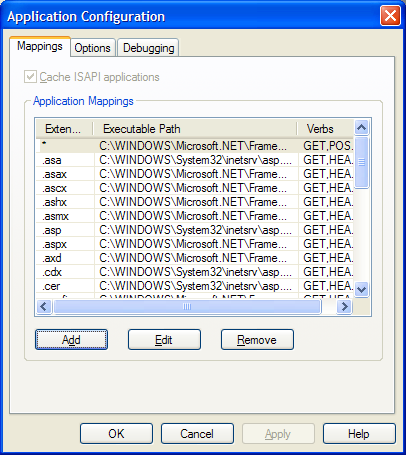Click the horizontal scroll left arrow
The height and width of the screenshot is (455, 406).
click(x=44, y=306)
